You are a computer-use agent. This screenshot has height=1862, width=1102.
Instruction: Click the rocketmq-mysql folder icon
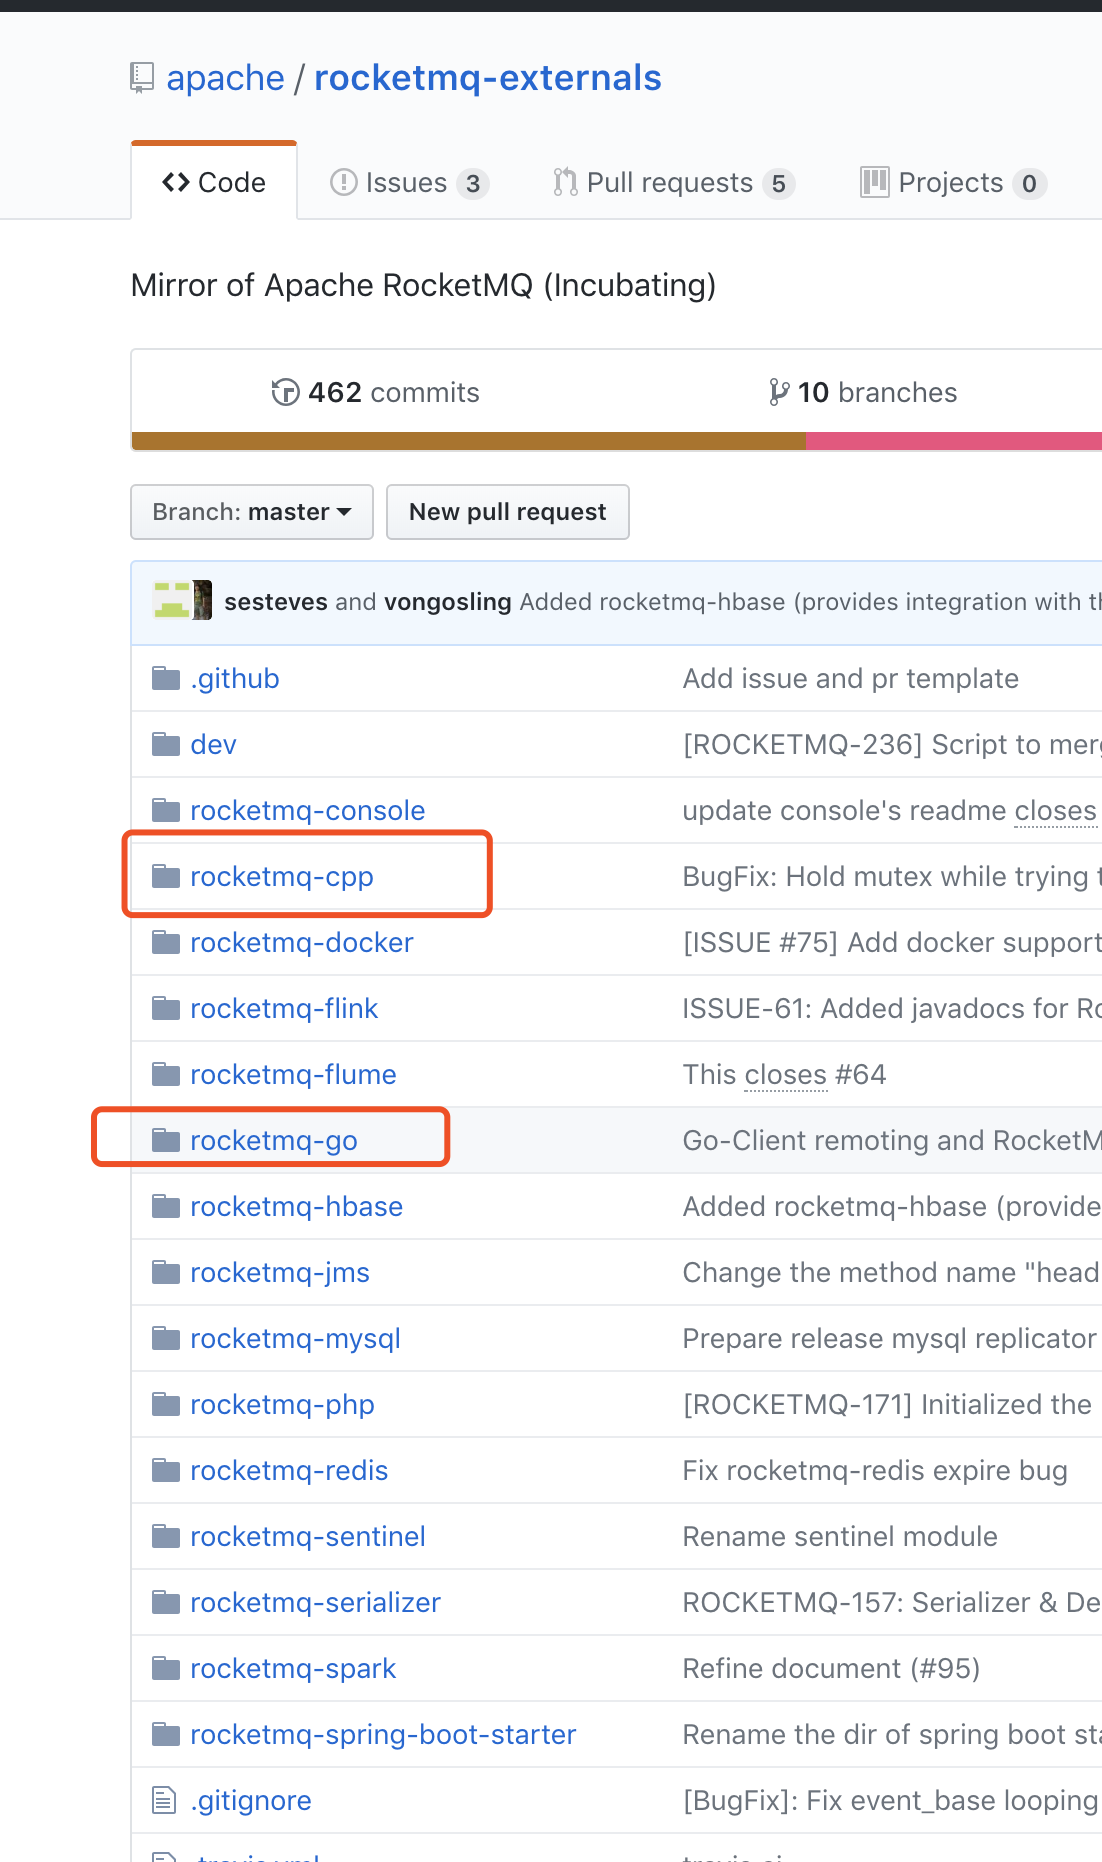coord(165,1339)
